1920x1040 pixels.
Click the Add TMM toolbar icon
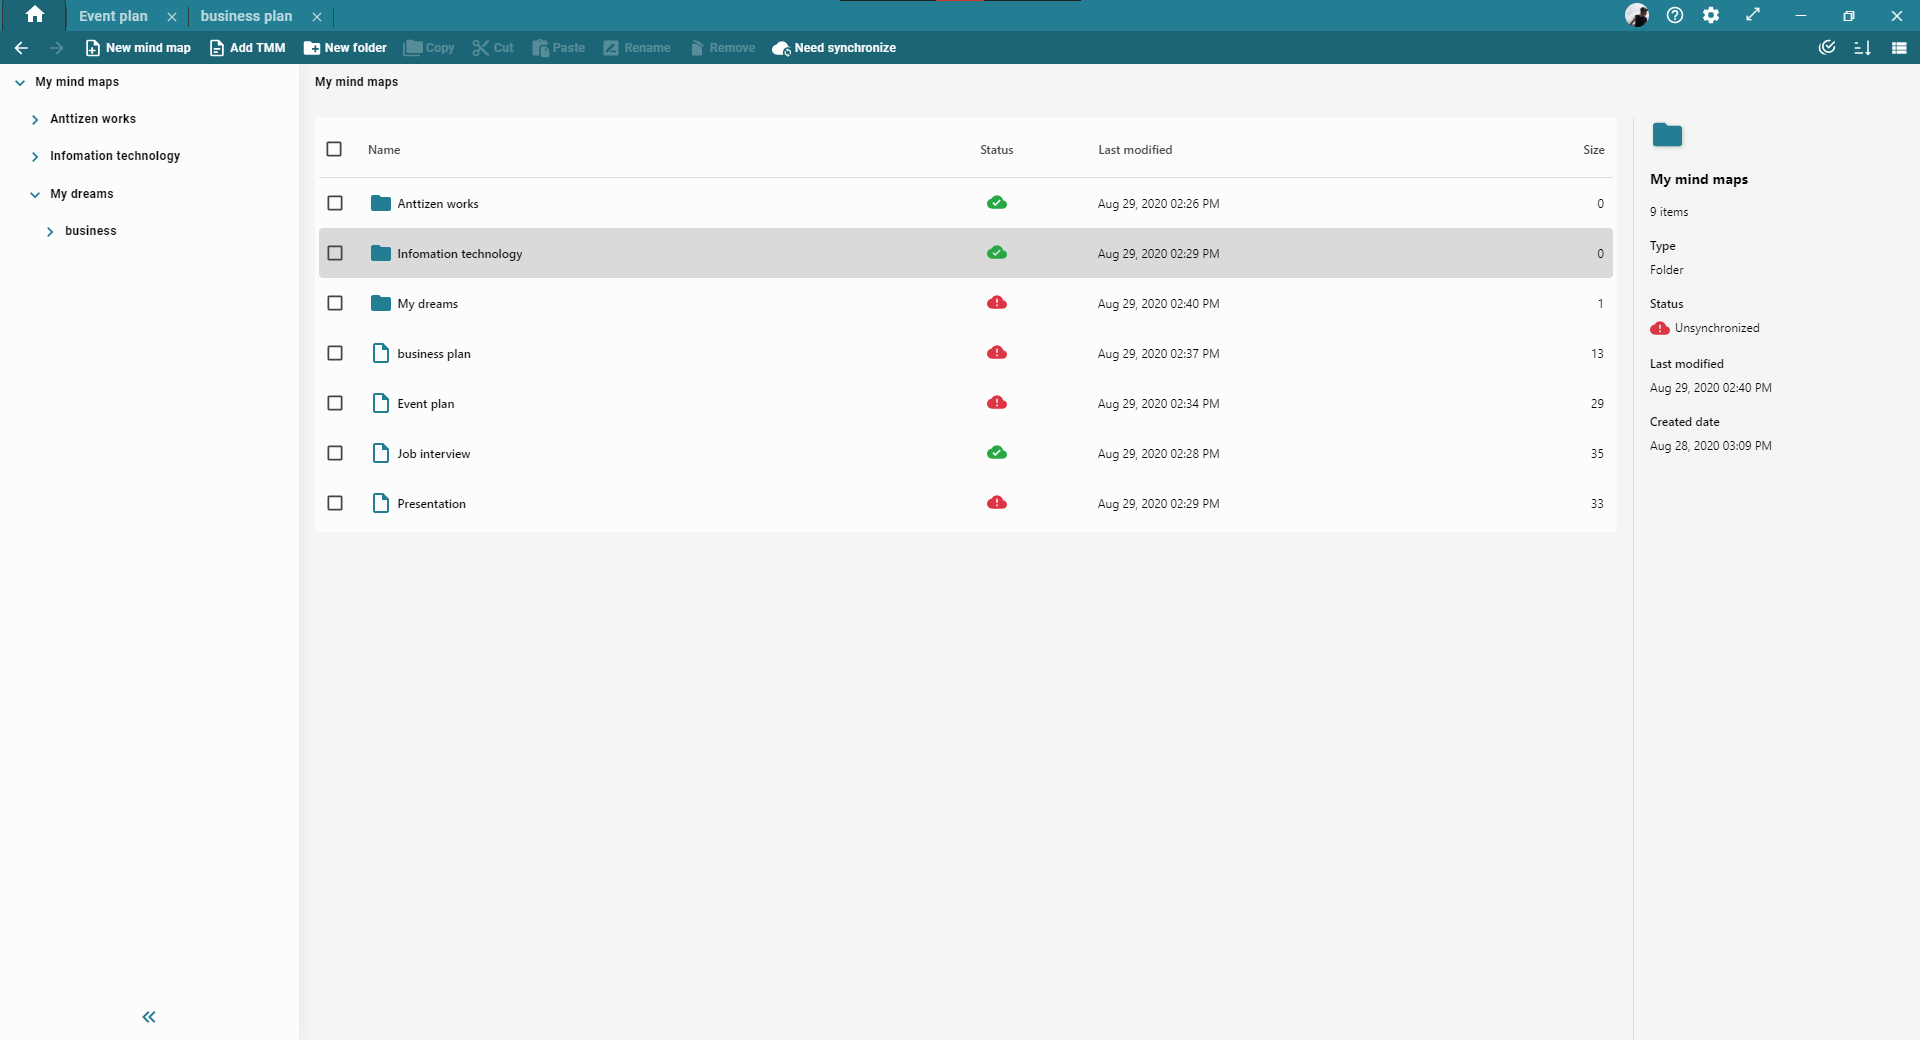(217, 48)
